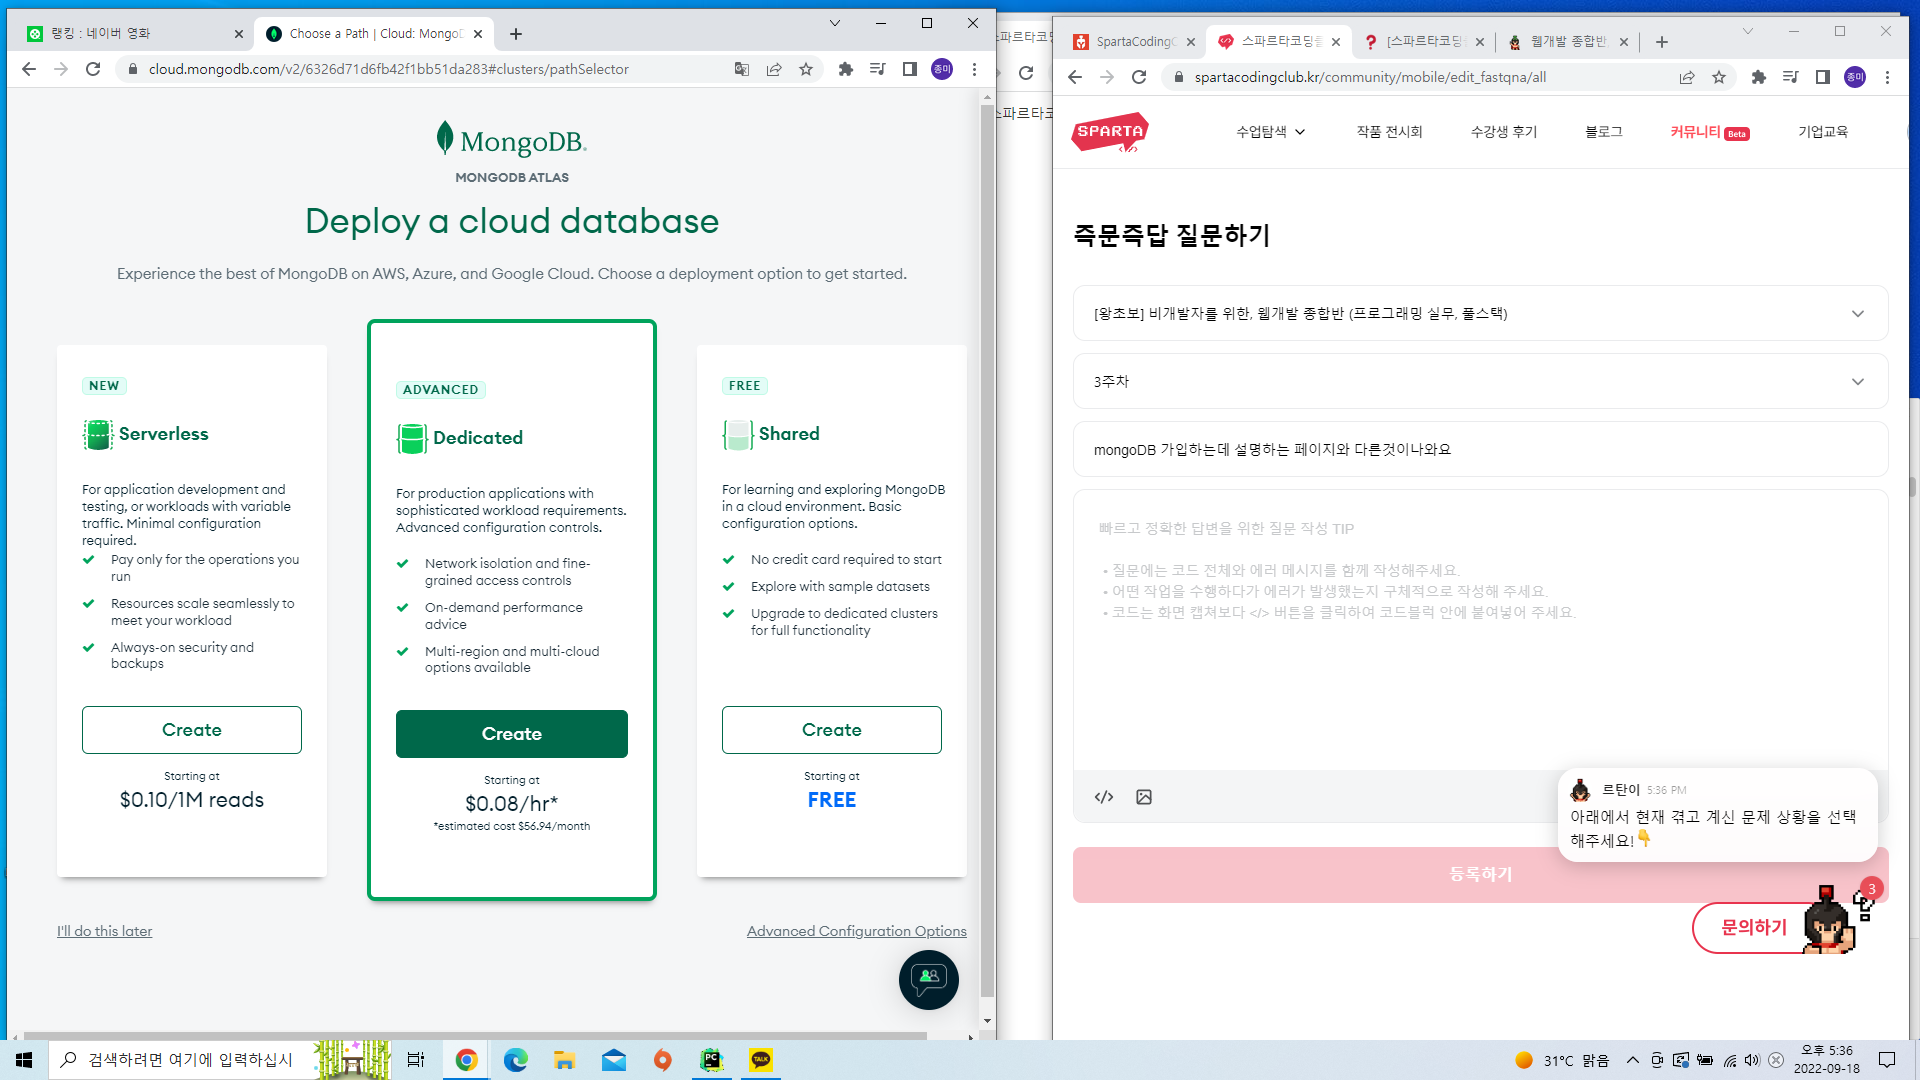Open the MongoDB support chat bubble

coord(928,979)
